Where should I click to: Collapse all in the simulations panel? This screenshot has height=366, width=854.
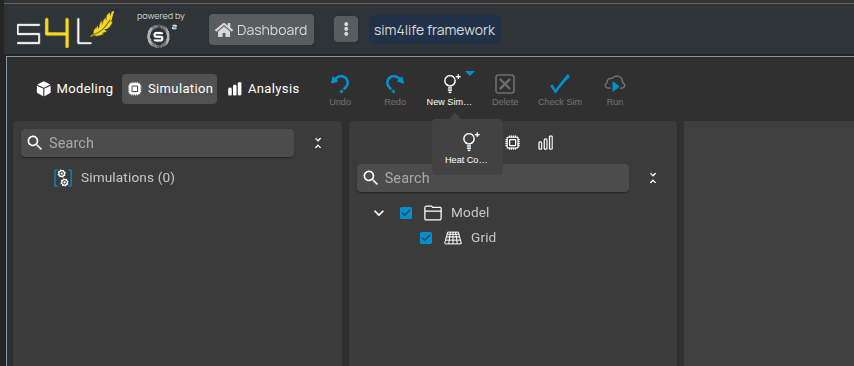point(318,143)
